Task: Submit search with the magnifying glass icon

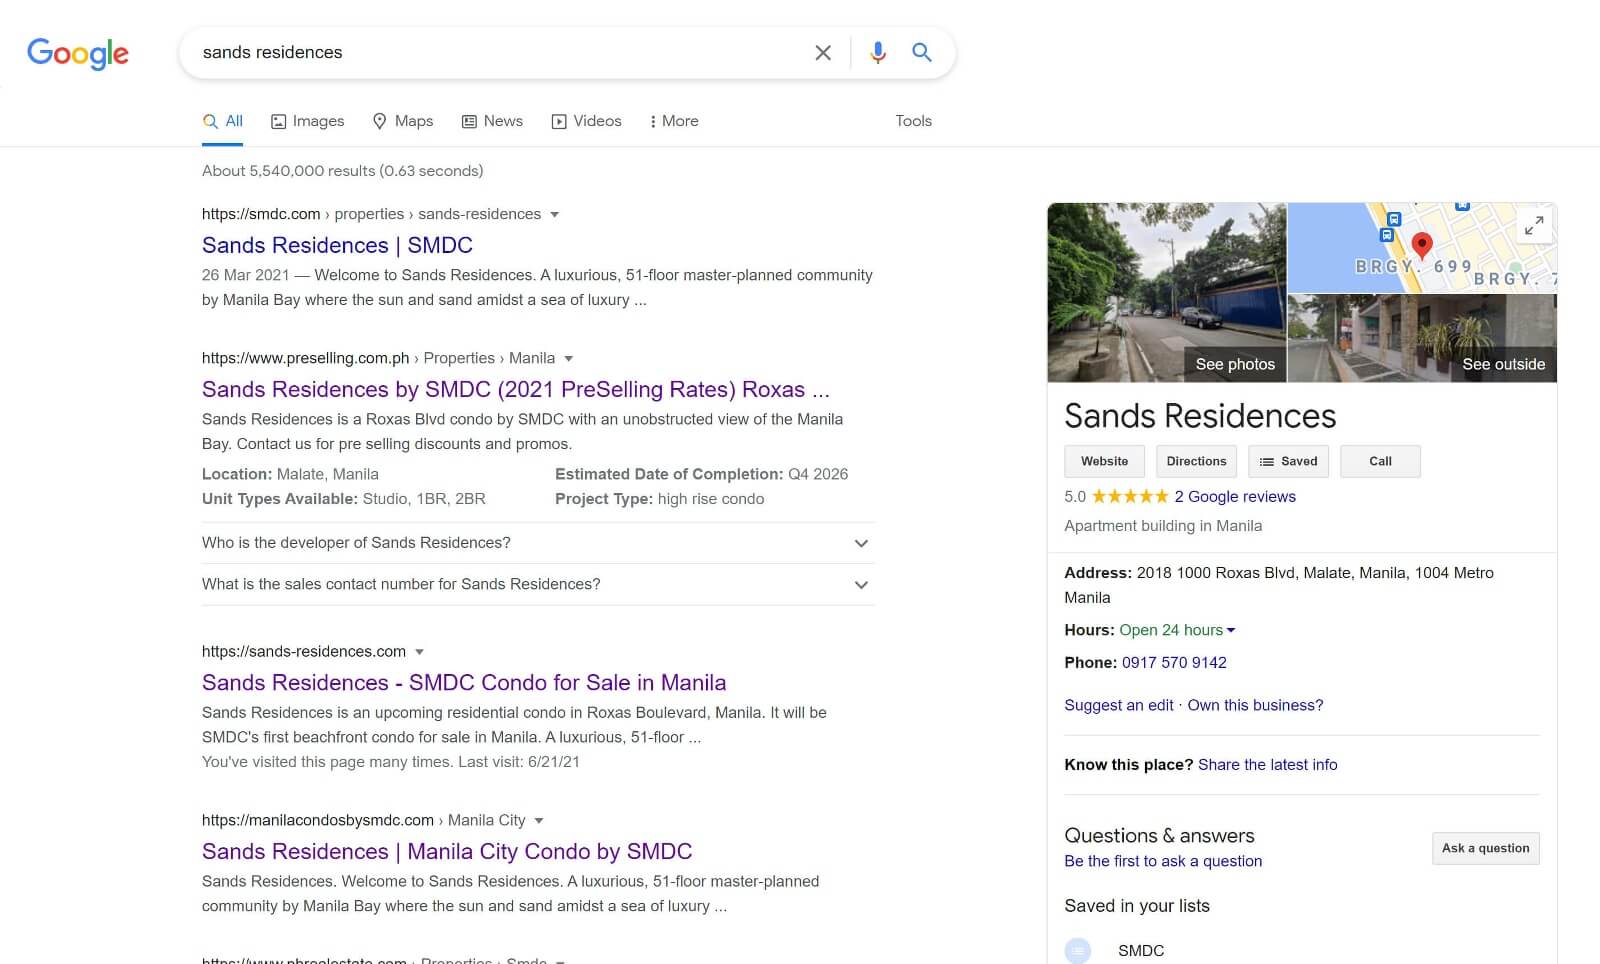Action: (x=922, y=53)
